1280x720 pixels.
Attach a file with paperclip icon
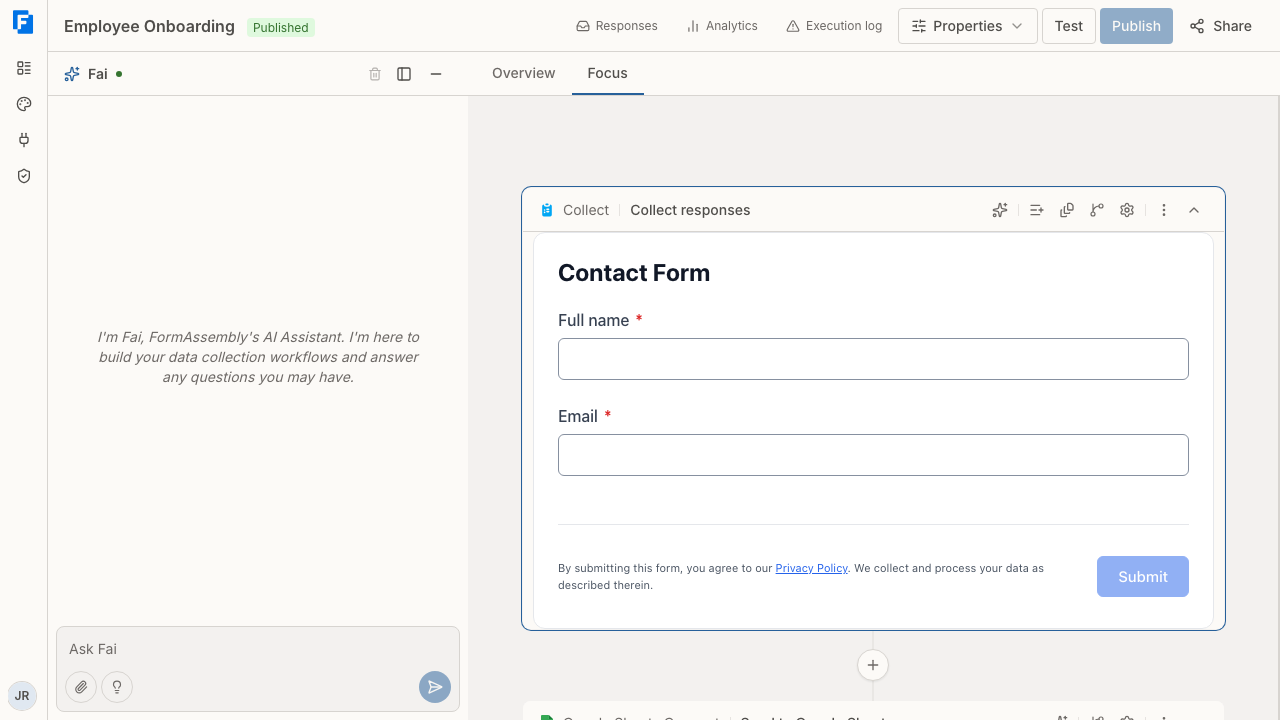pyautogui.click(x=81, y=687)
